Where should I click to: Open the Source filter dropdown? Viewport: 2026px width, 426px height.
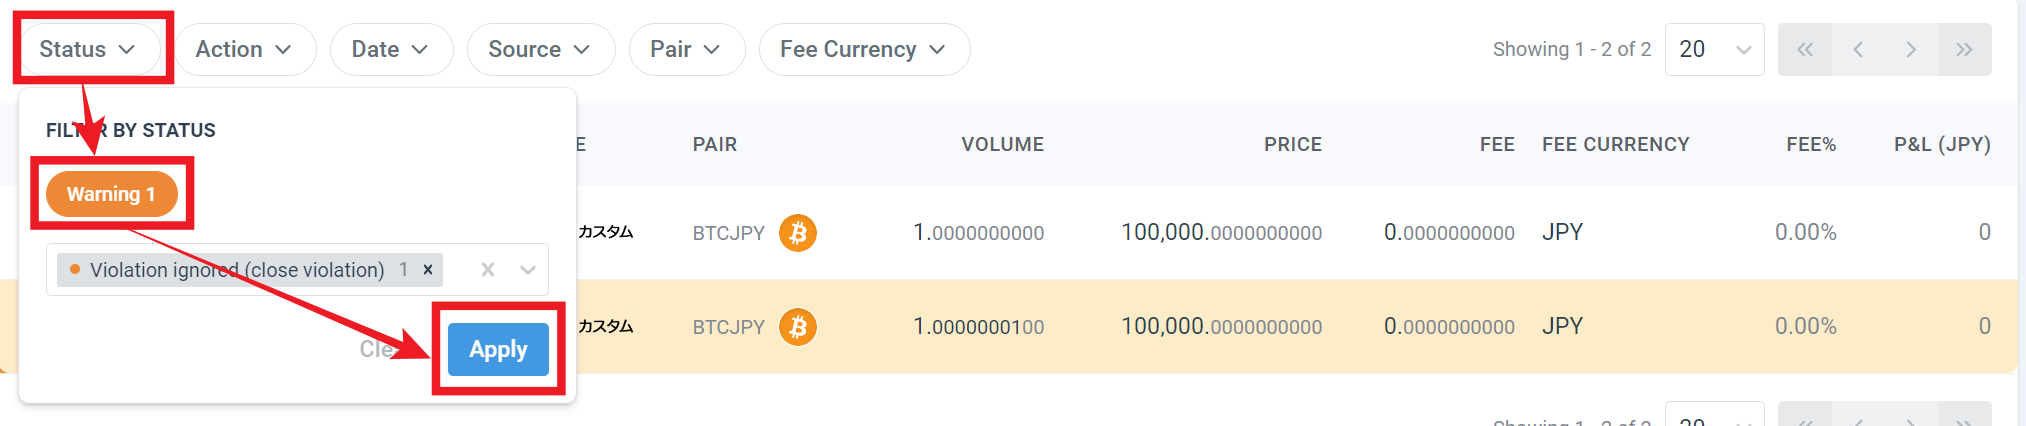[540, 49]
